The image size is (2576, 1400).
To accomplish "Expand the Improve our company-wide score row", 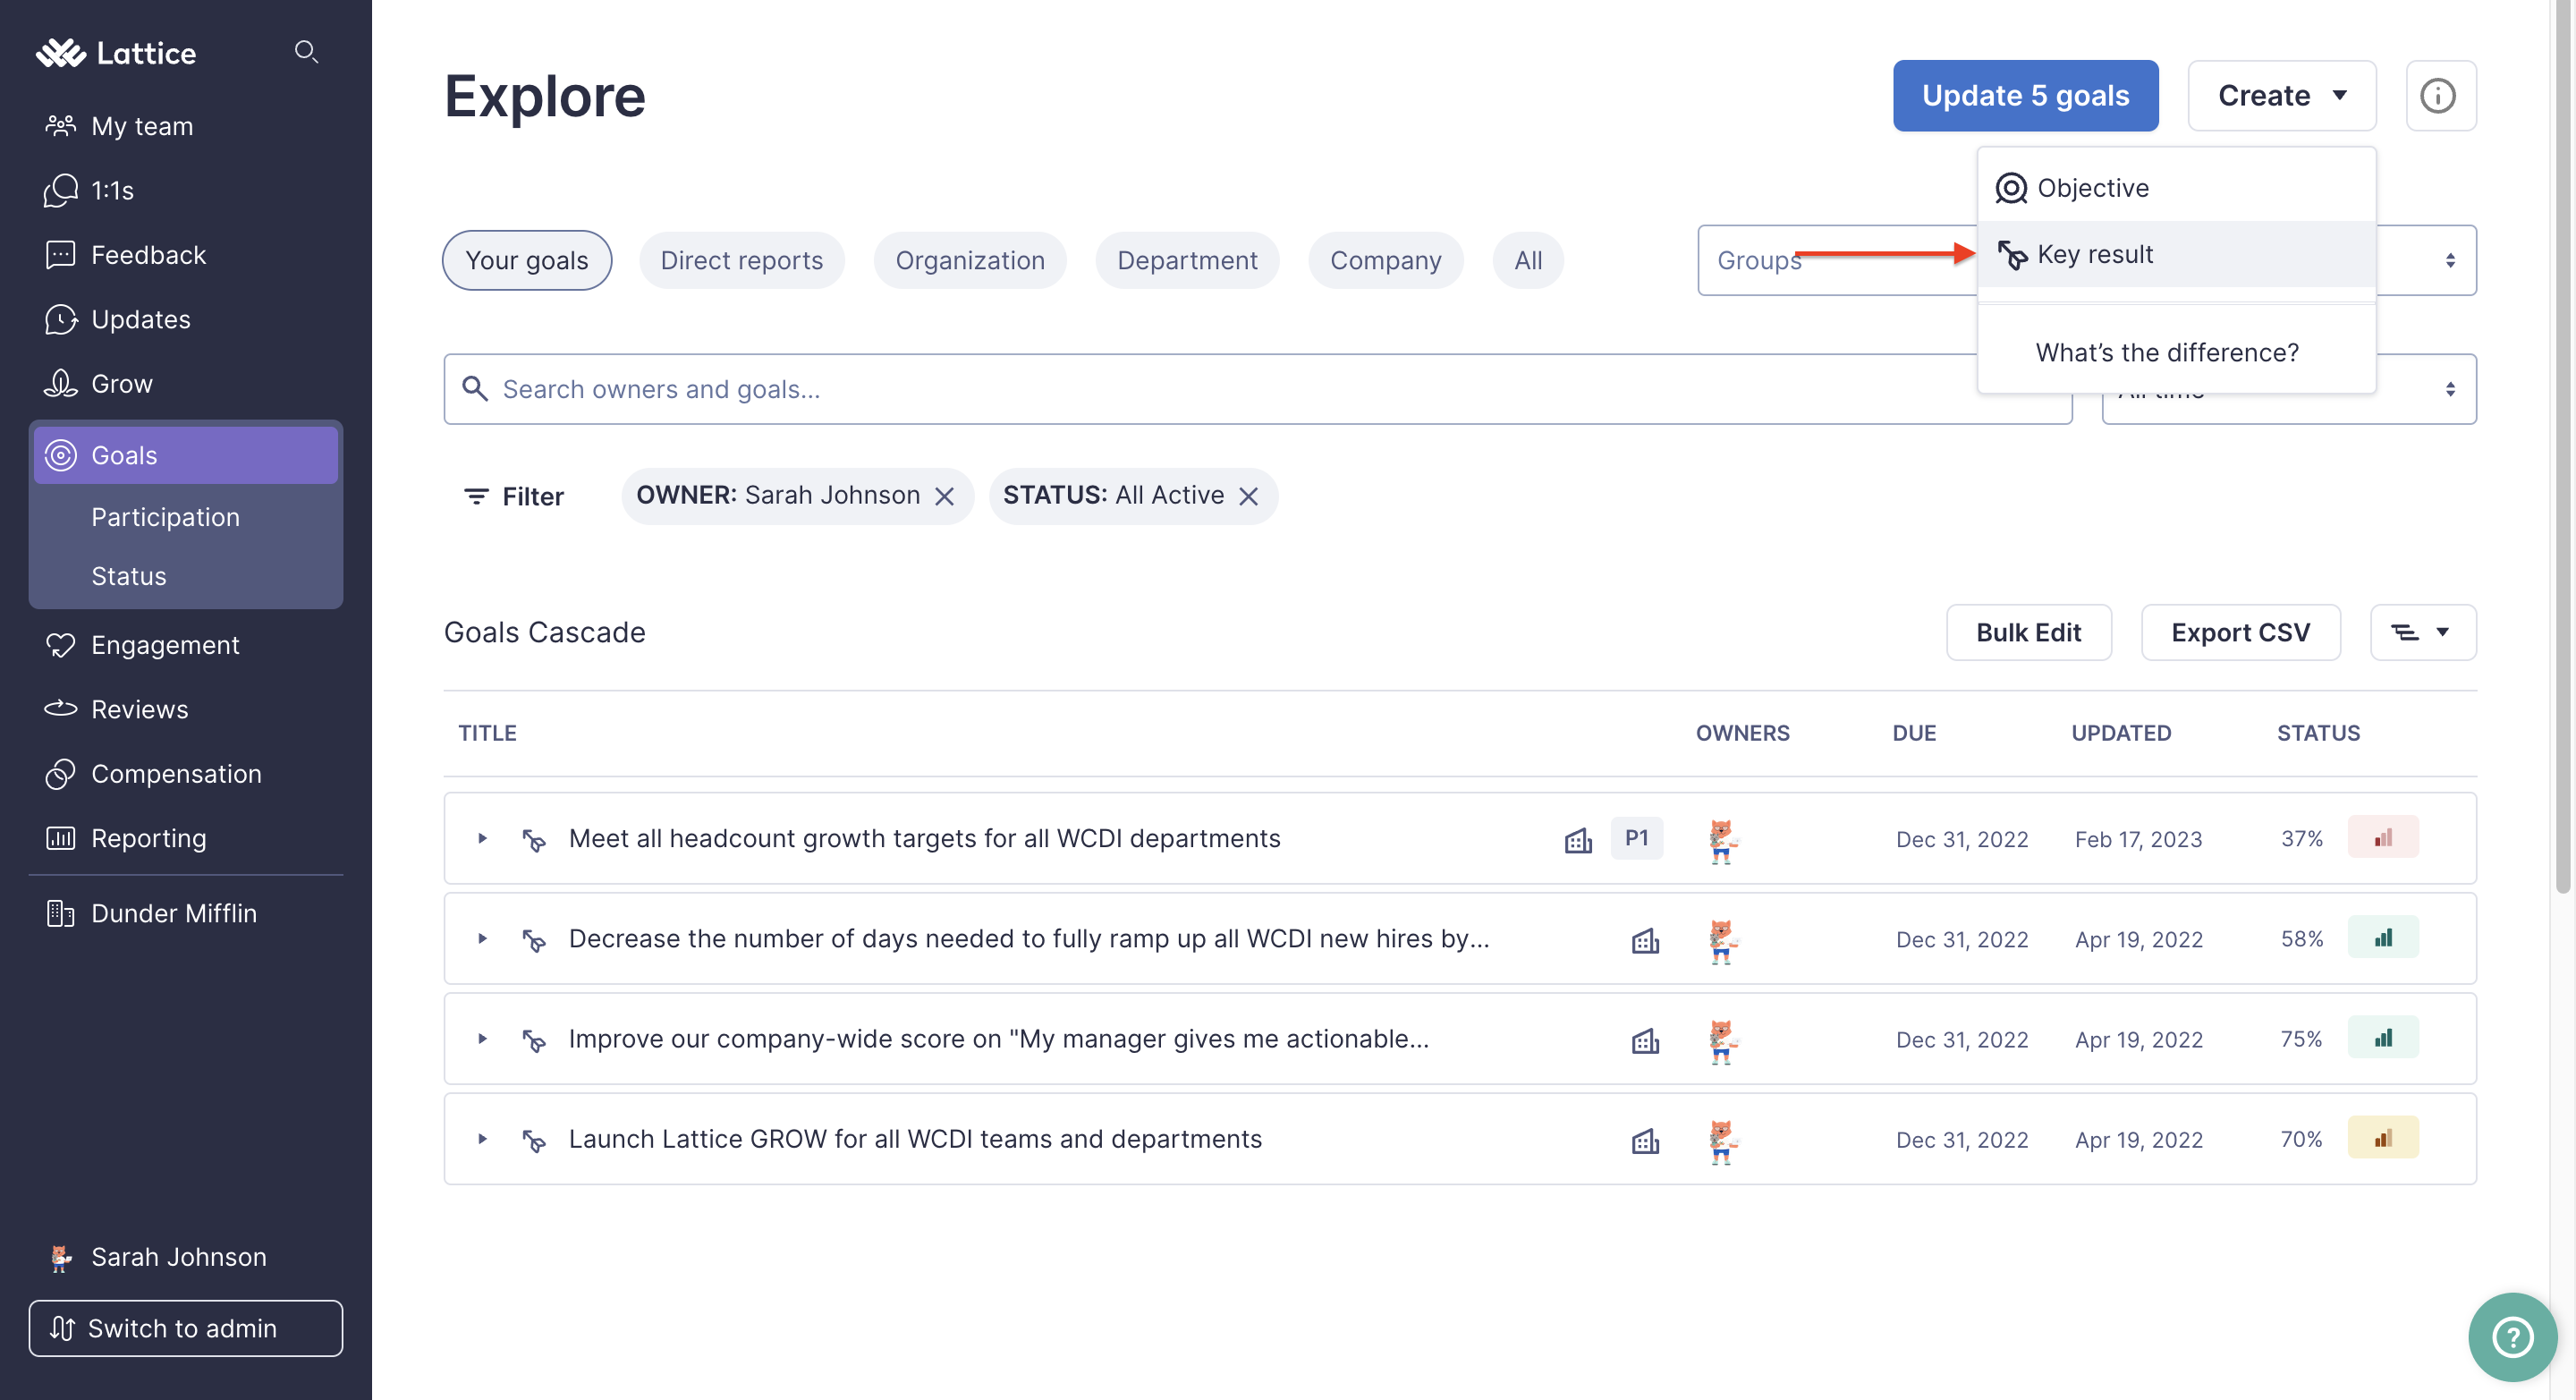I will point(482,1038).
